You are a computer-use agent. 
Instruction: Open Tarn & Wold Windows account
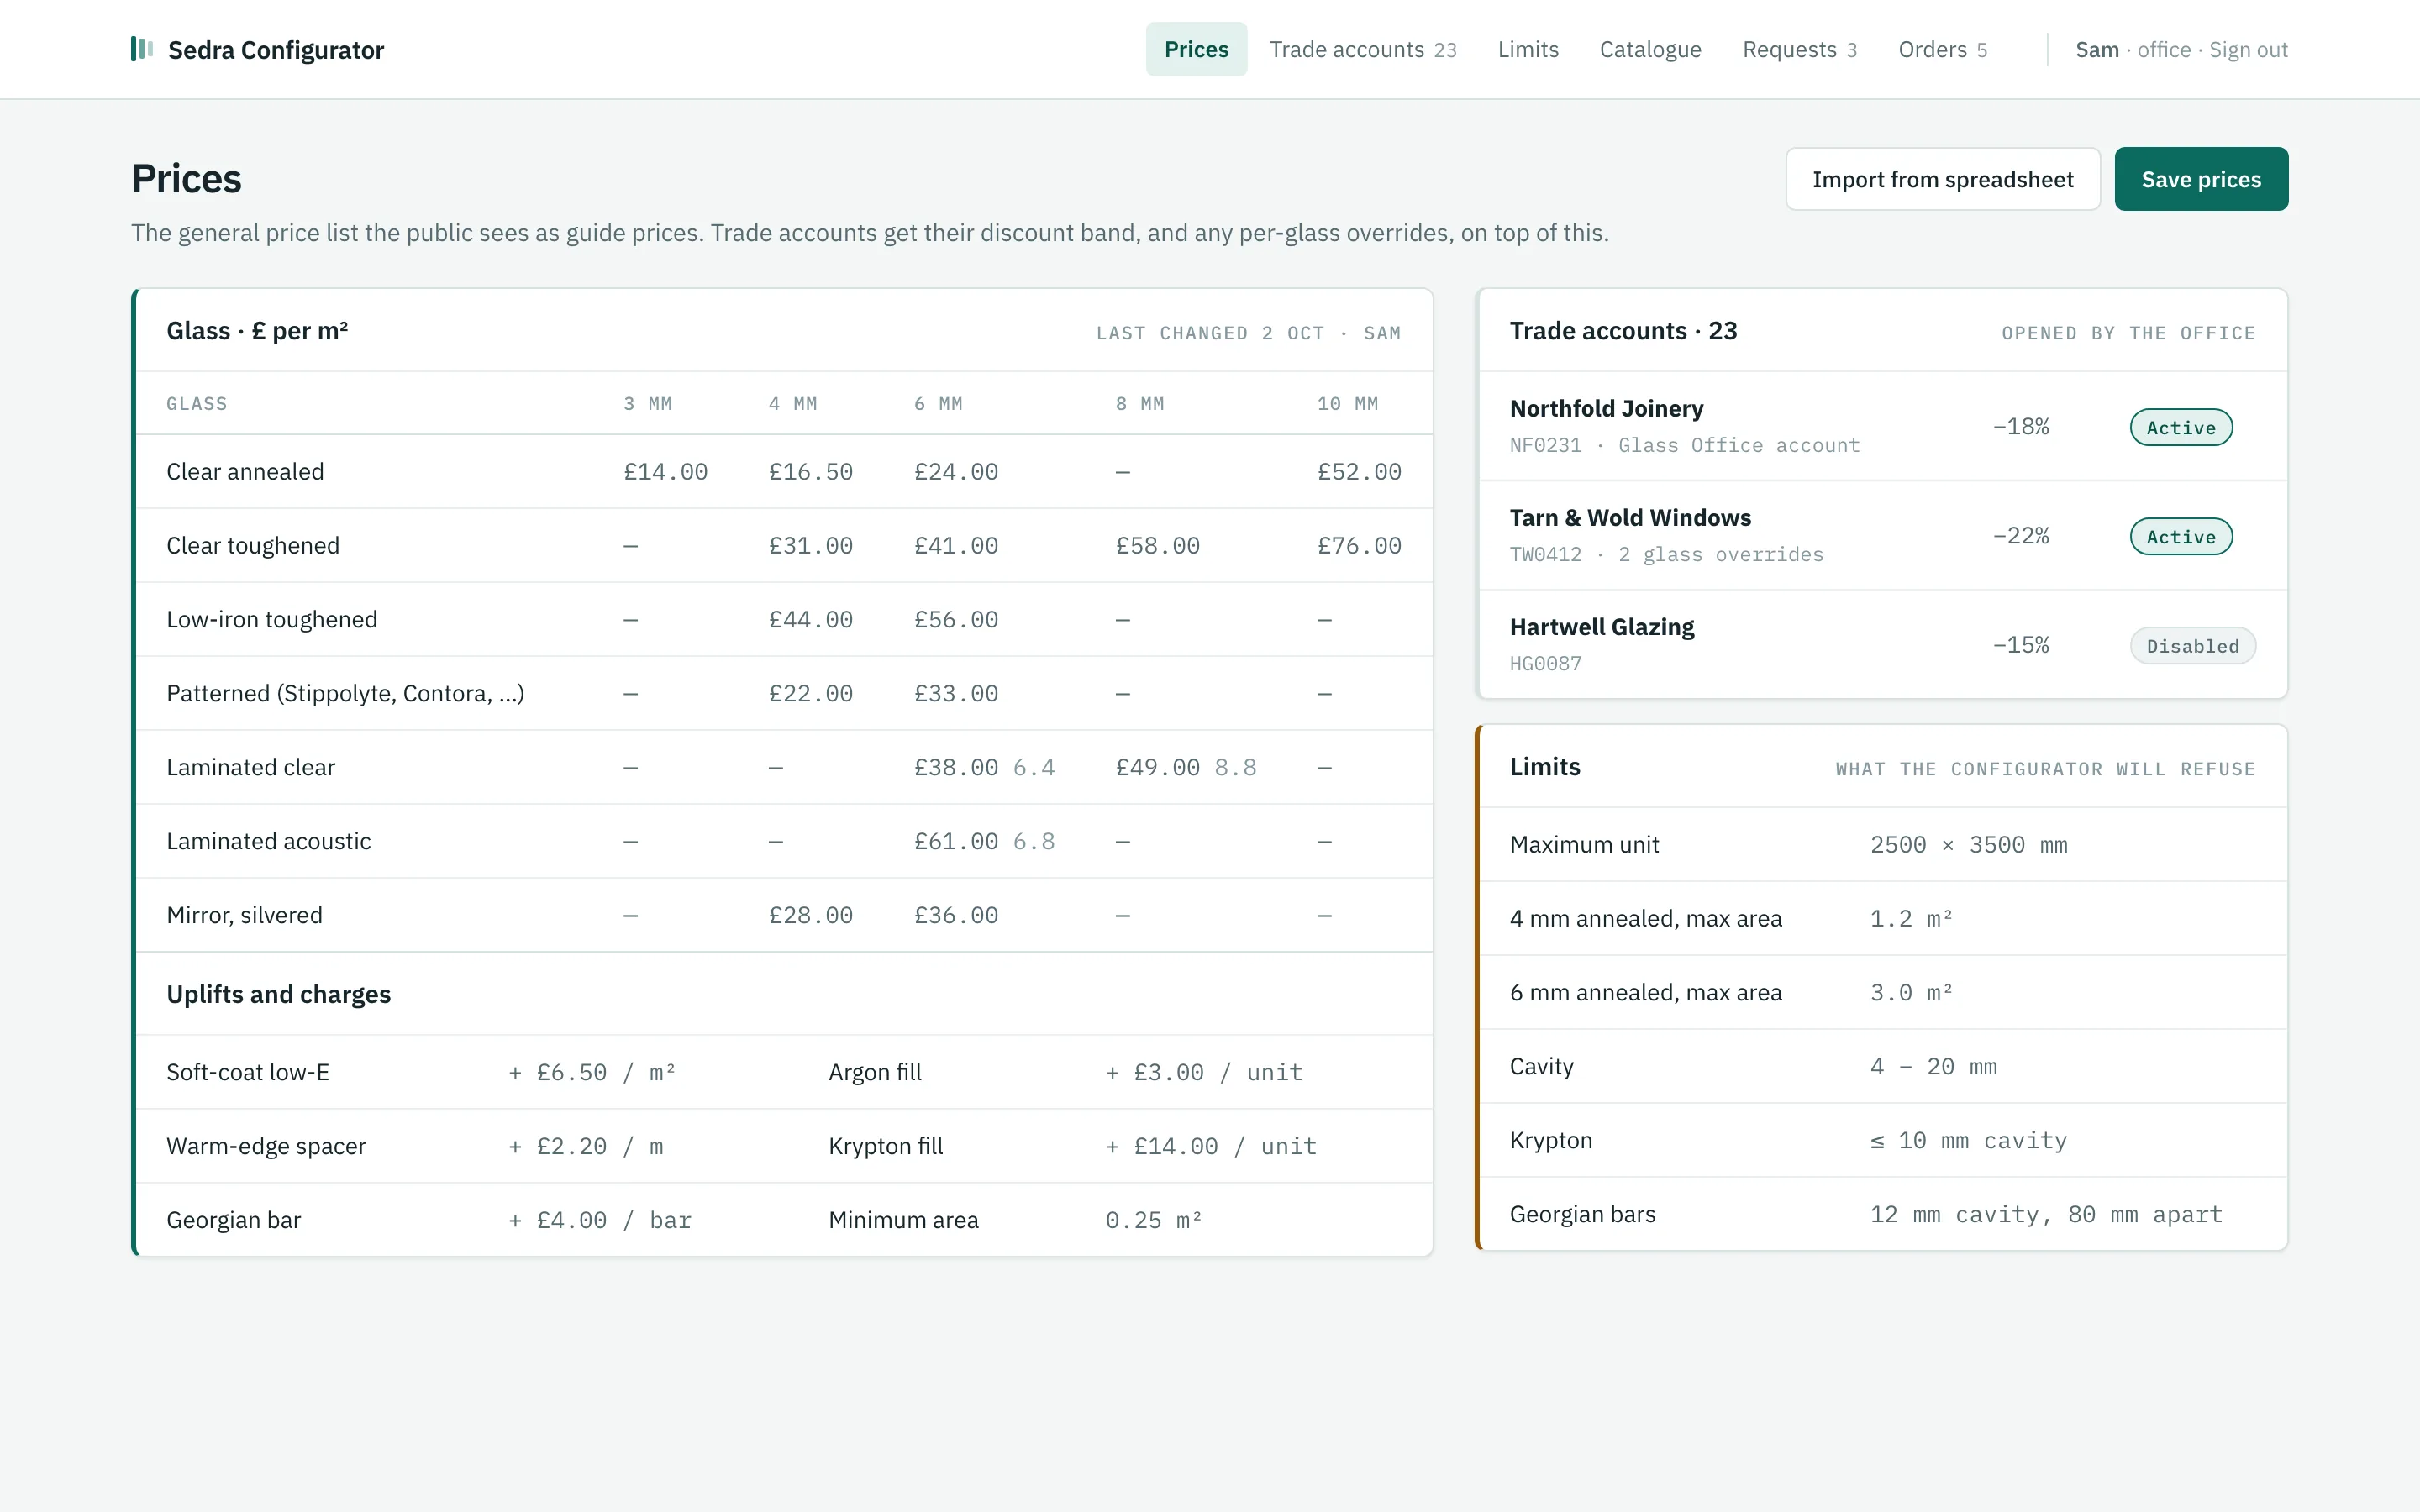point(1882,536)
